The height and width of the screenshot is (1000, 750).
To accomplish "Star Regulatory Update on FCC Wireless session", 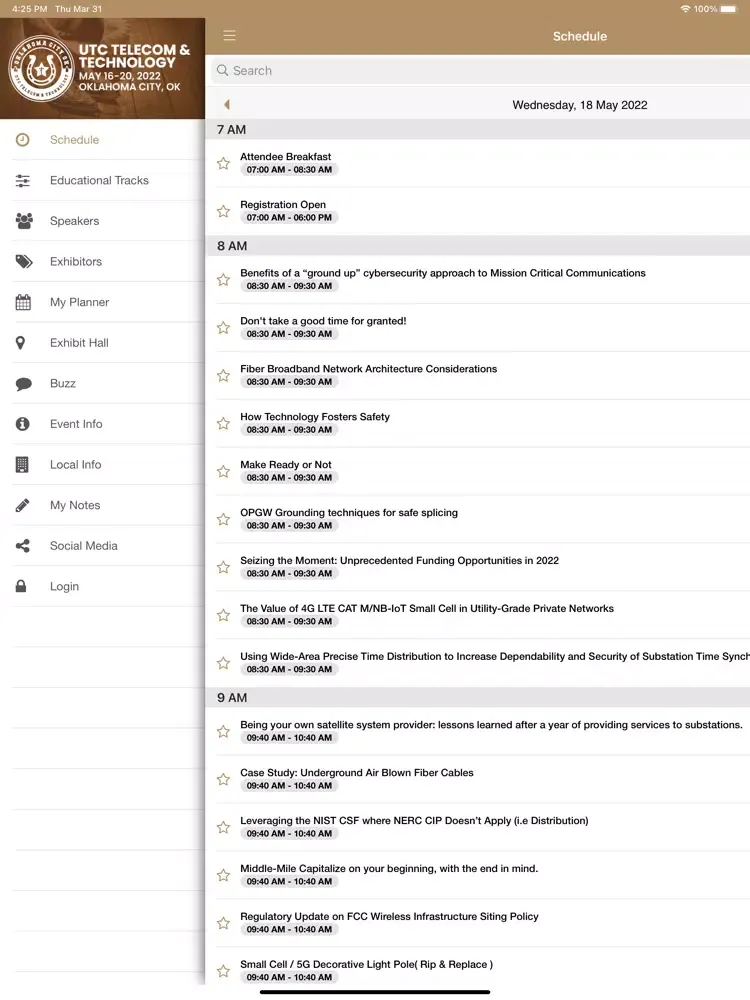I will (x=223, y=923).
